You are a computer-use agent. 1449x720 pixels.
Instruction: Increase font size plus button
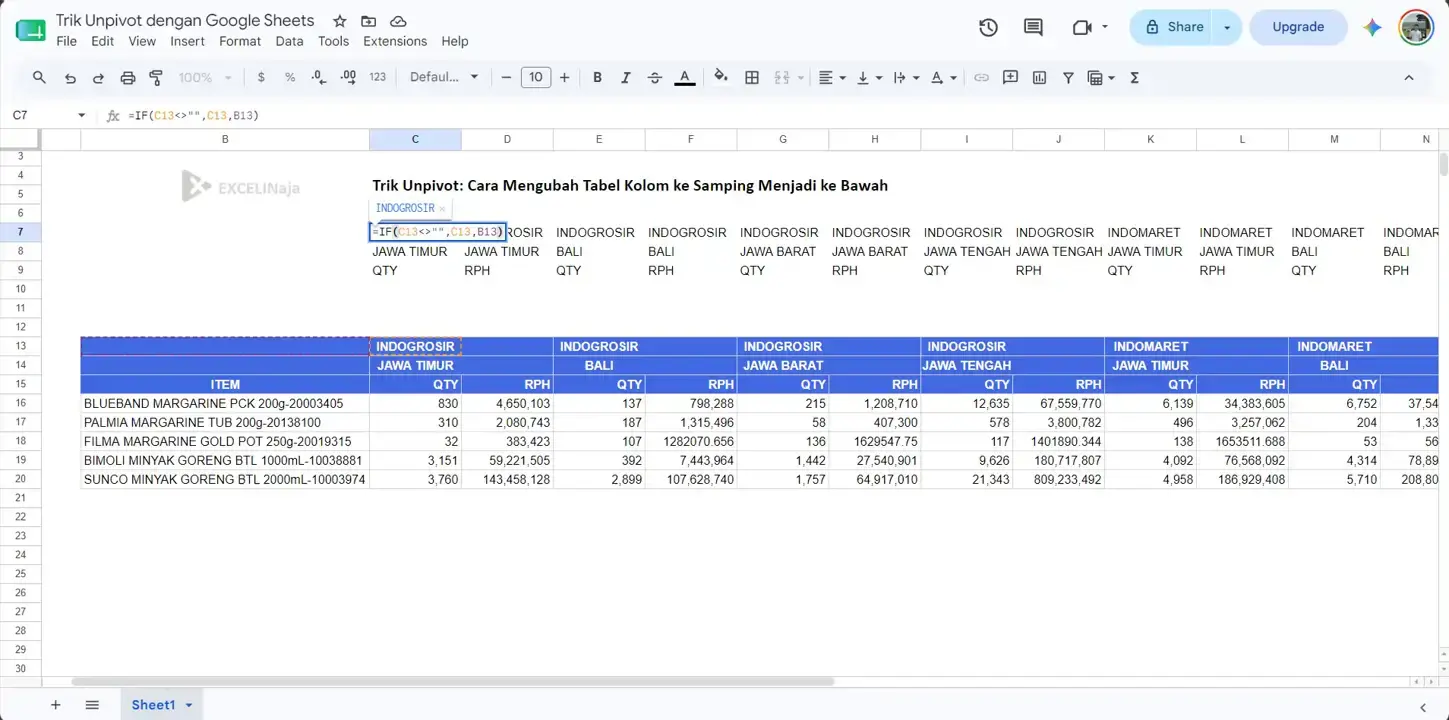(565, 77)
